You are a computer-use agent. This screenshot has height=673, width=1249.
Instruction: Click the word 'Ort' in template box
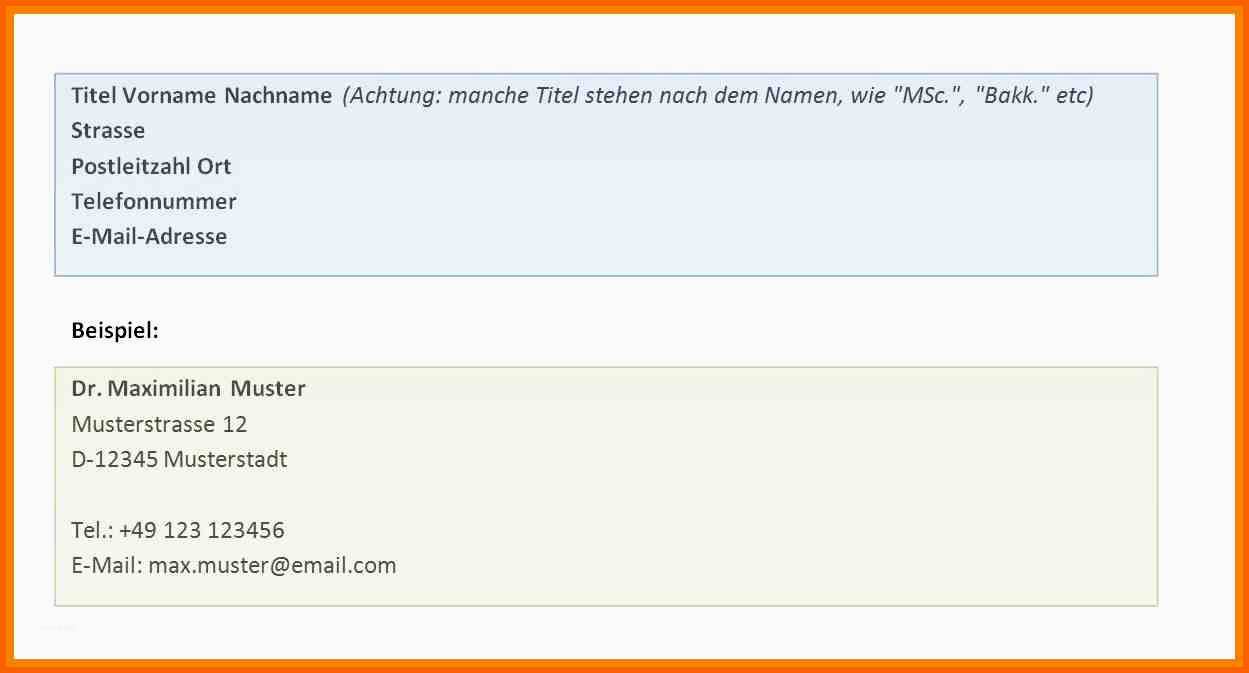(x=214, y=166)
